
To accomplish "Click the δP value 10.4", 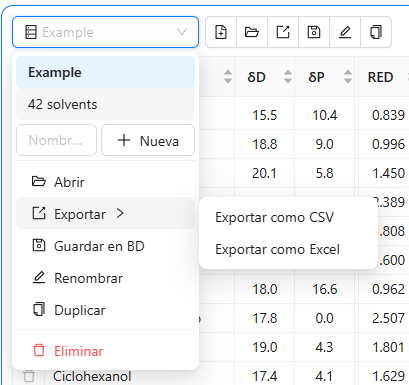I will 325,115.
